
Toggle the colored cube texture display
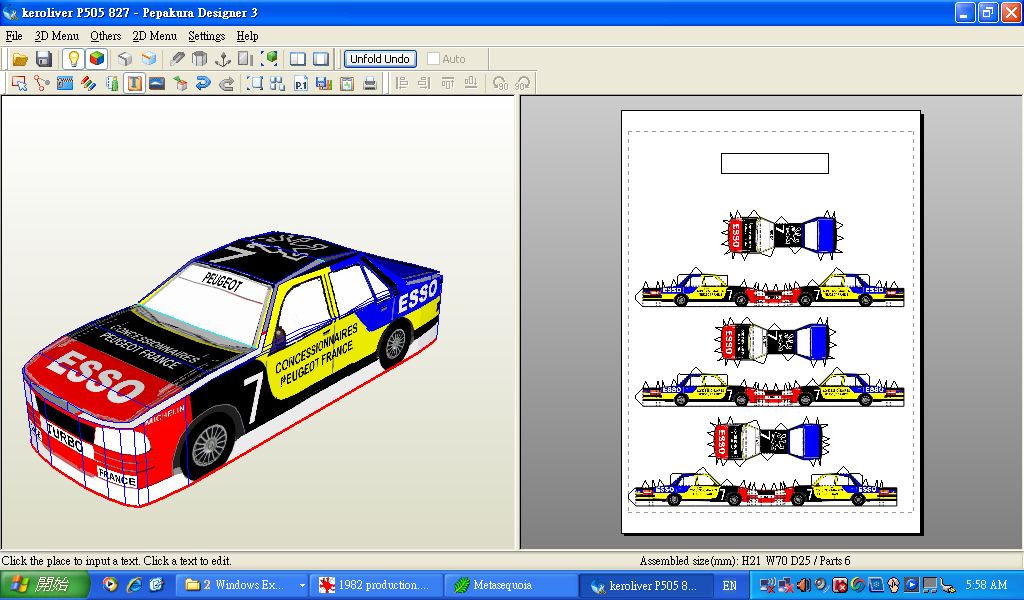click(96, 59)
